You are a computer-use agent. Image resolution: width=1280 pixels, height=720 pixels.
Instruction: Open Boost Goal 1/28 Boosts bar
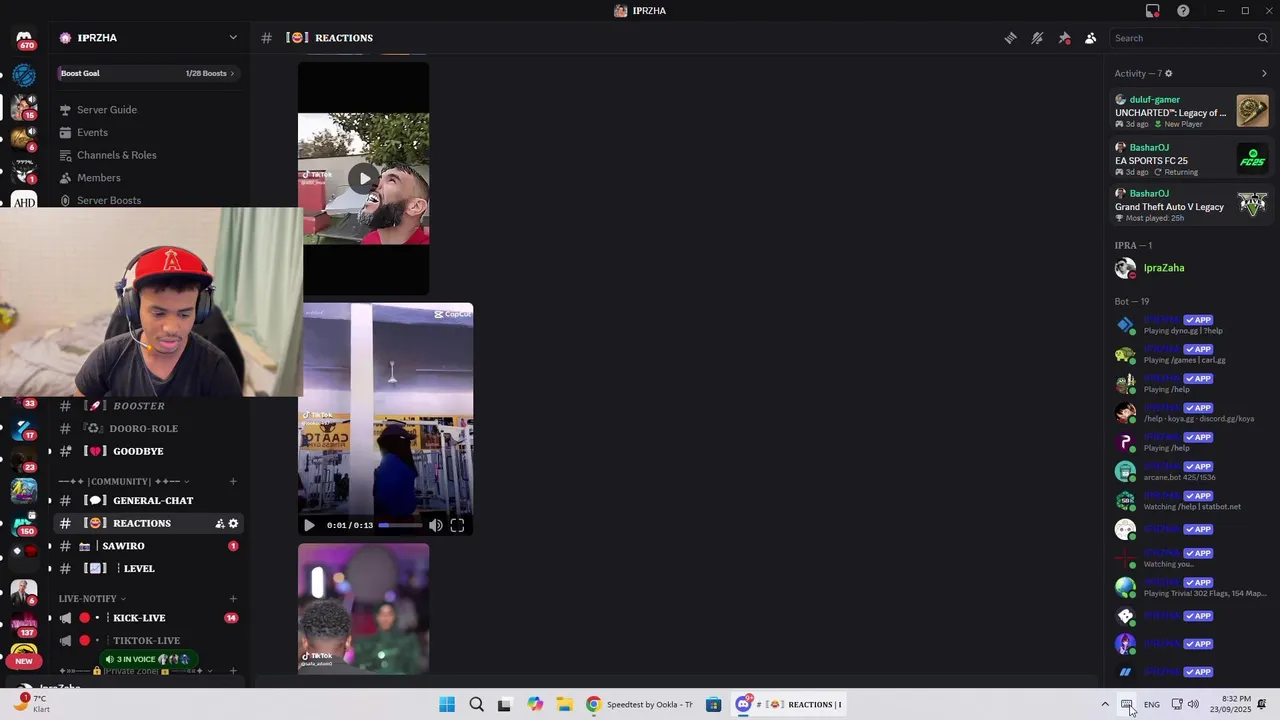click(148, 73)
